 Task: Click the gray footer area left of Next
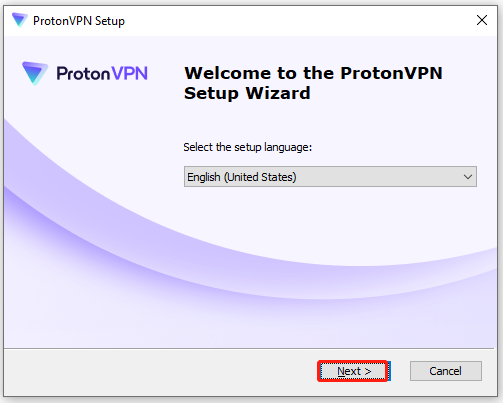click(x=160, y=372)
